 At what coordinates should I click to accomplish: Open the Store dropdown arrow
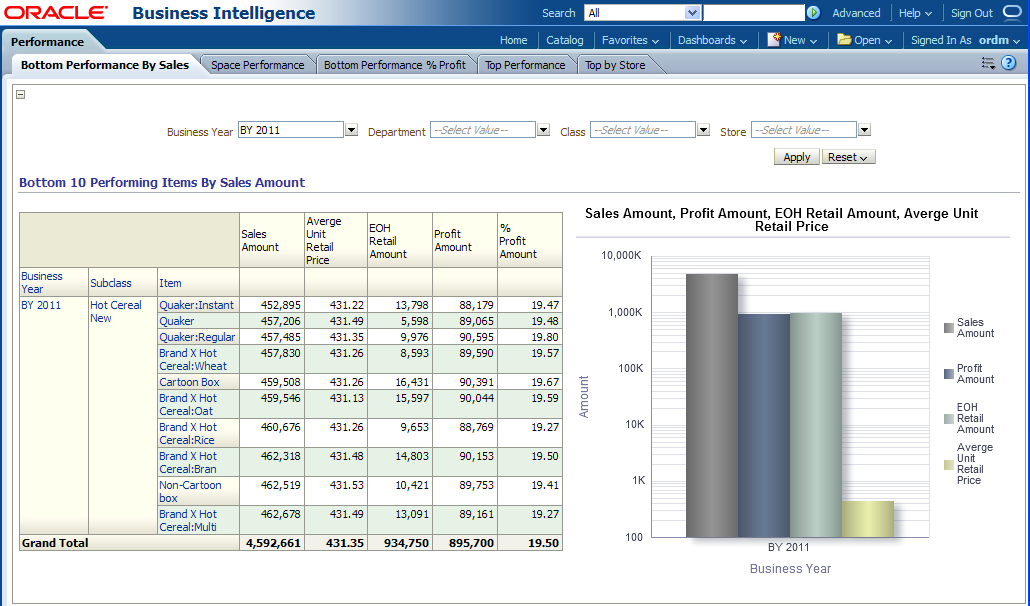point(864,130)
